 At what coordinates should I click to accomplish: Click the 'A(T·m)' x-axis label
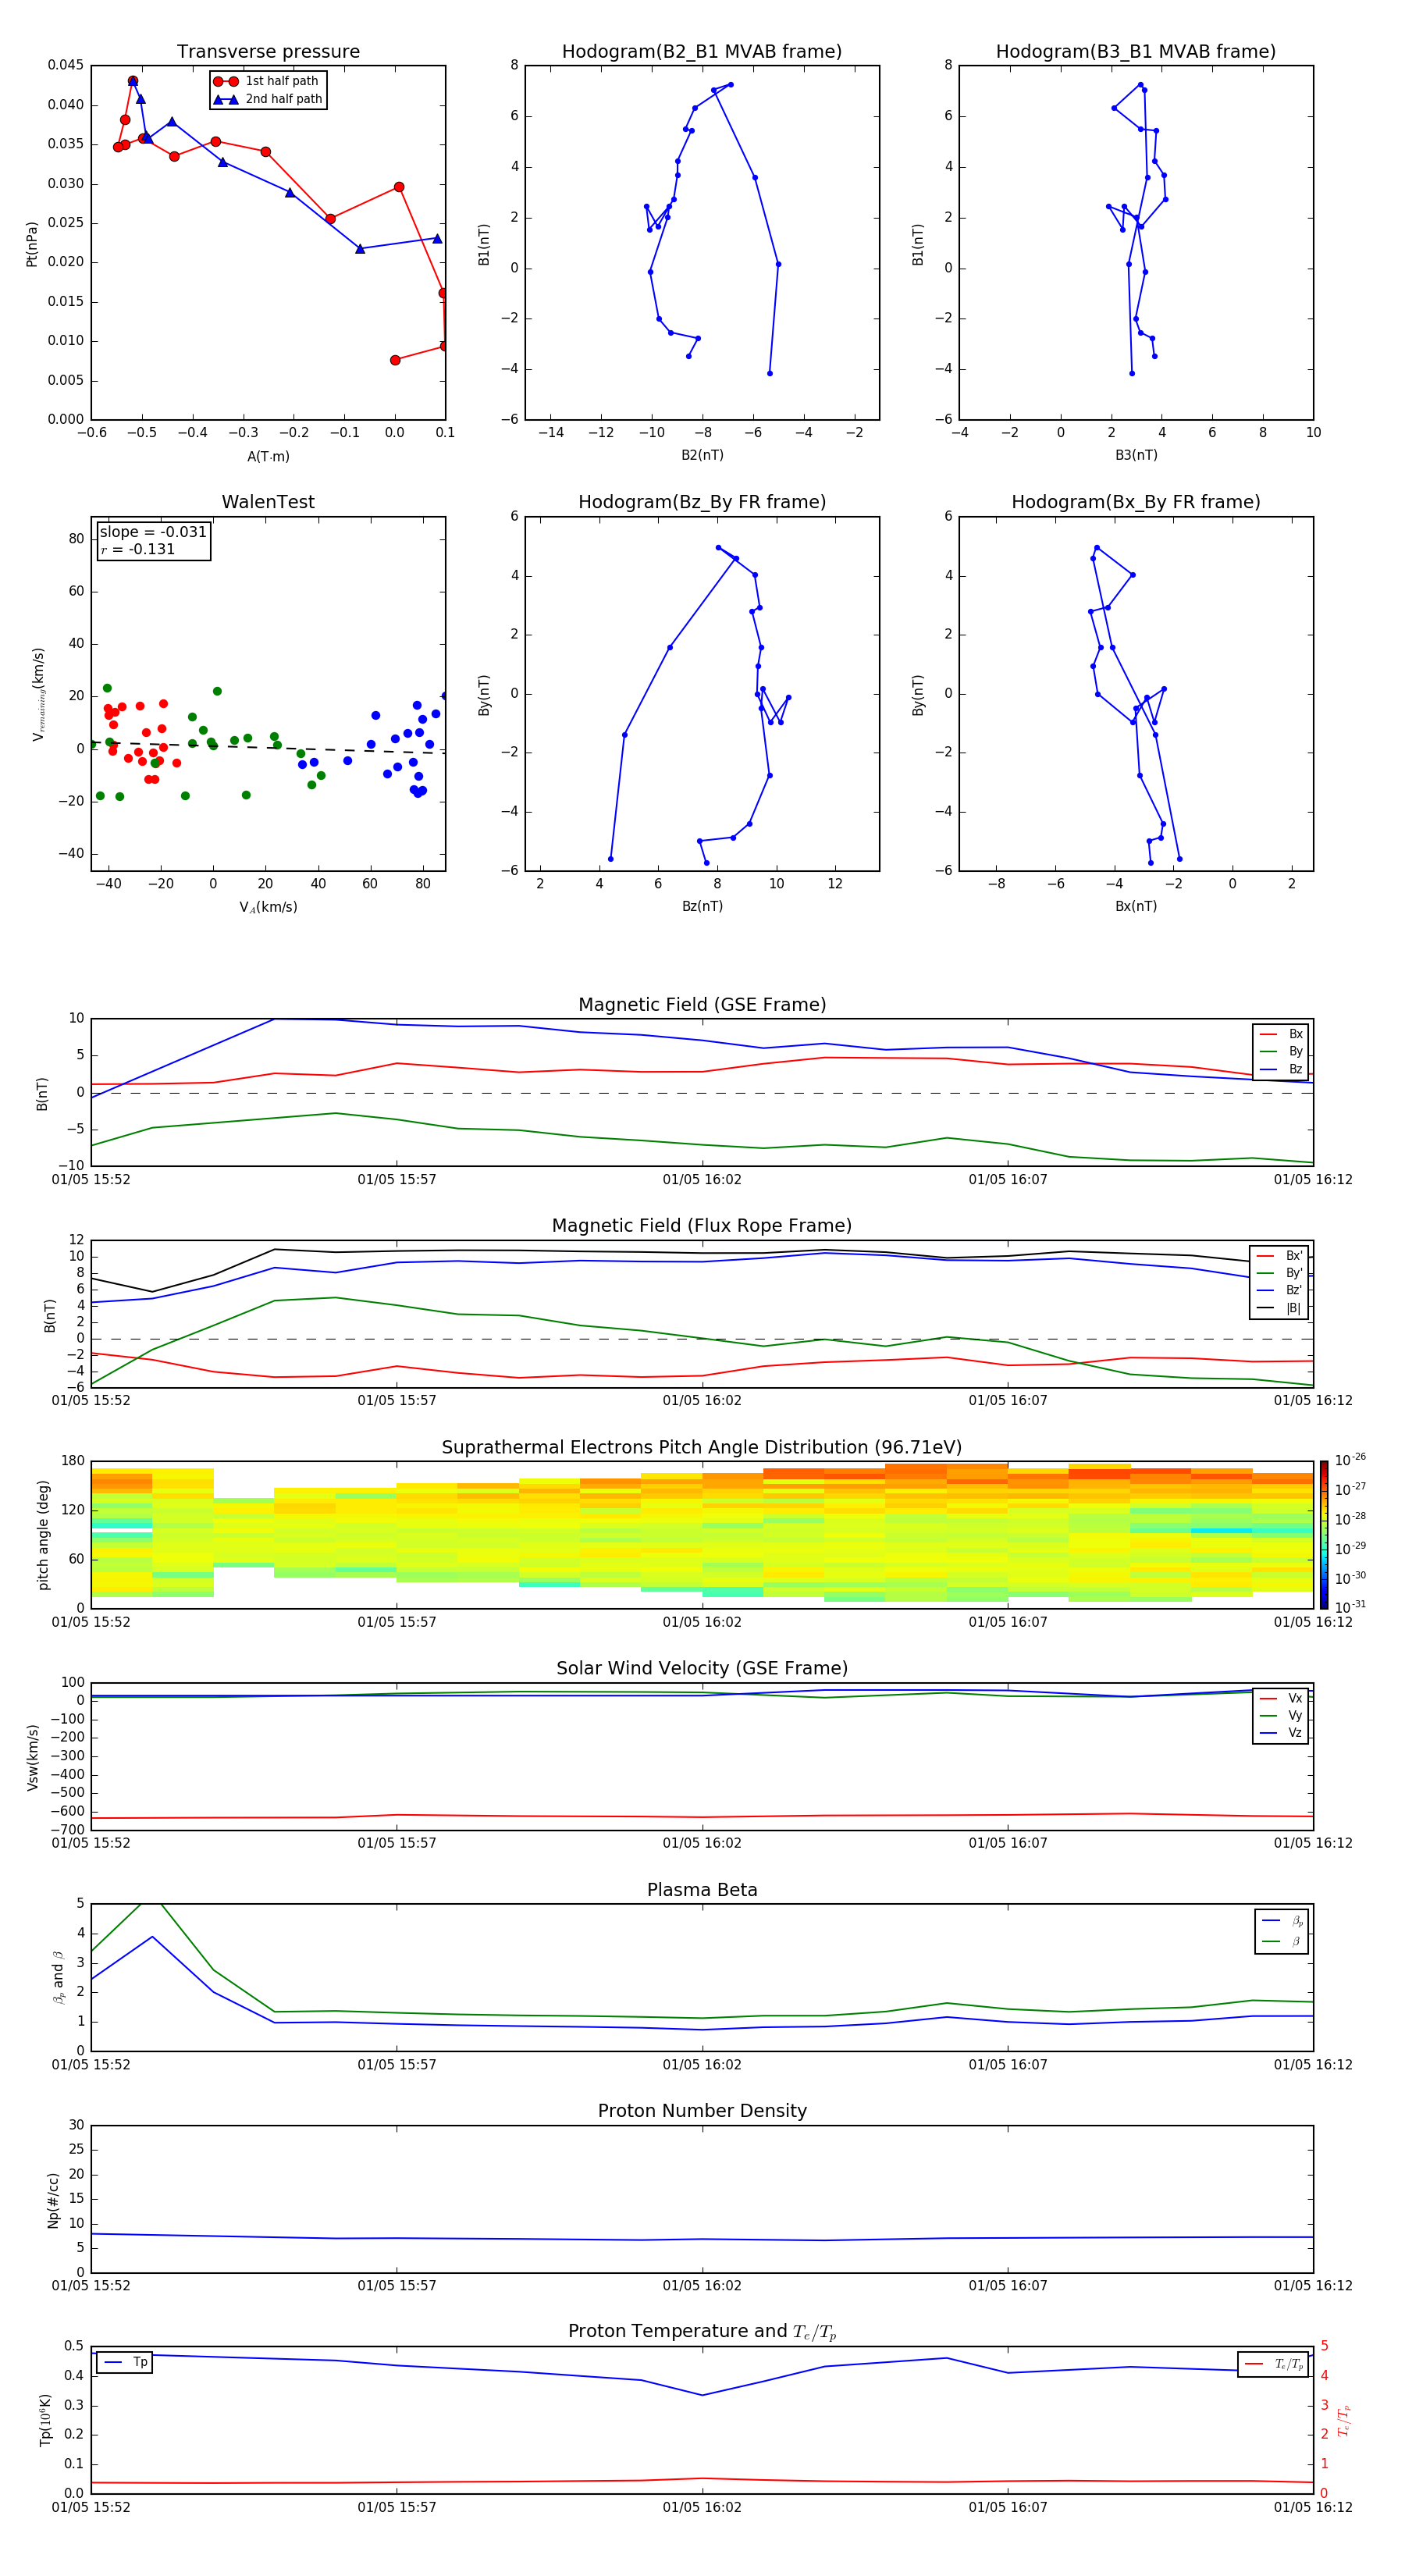click(268, 457)
